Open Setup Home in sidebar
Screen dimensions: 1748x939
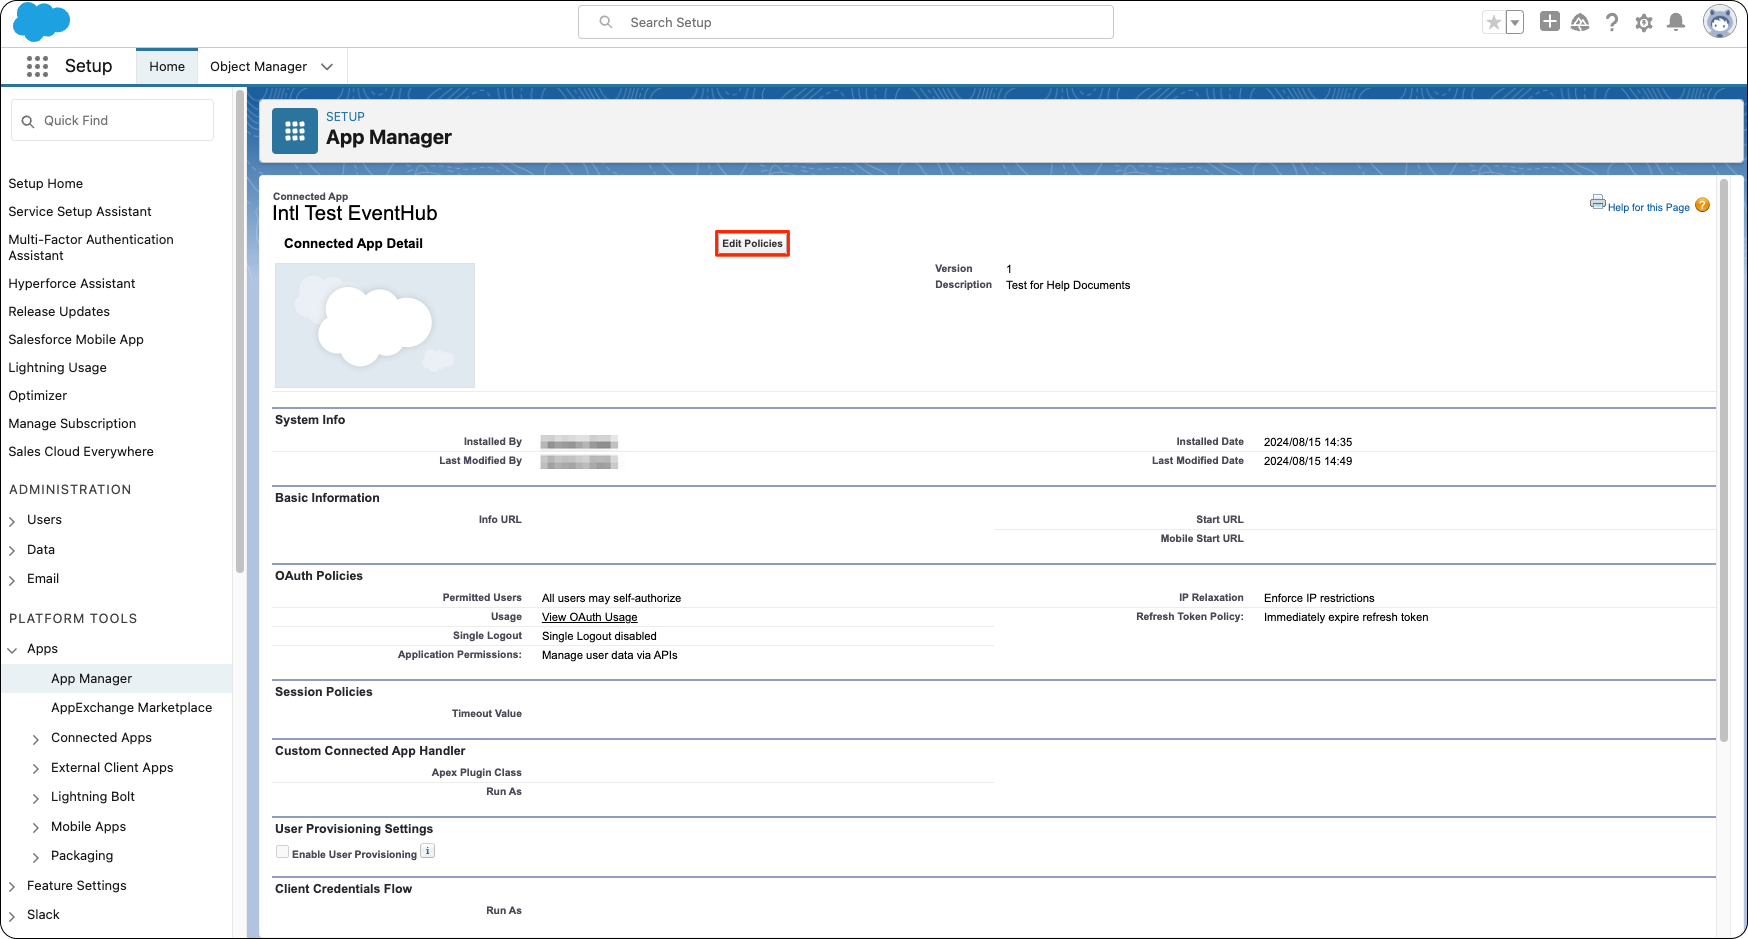(x=46, y=184)
